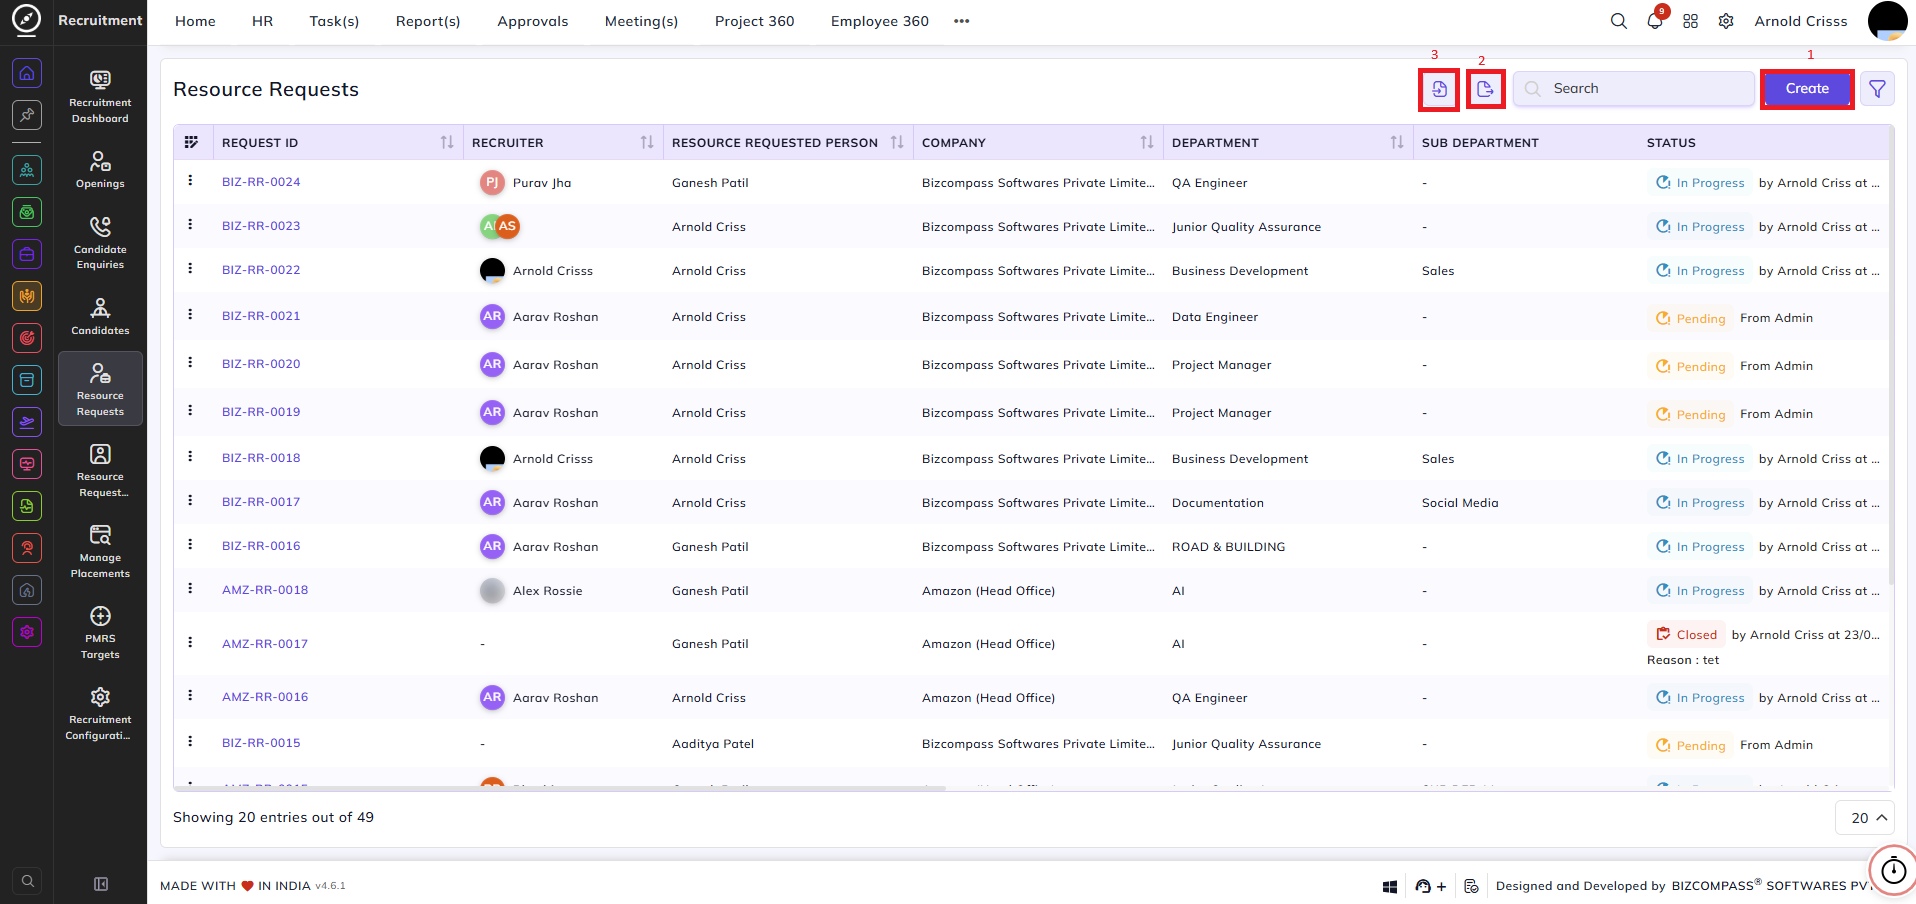Click the Search input field

click(x=1634, y=89)
